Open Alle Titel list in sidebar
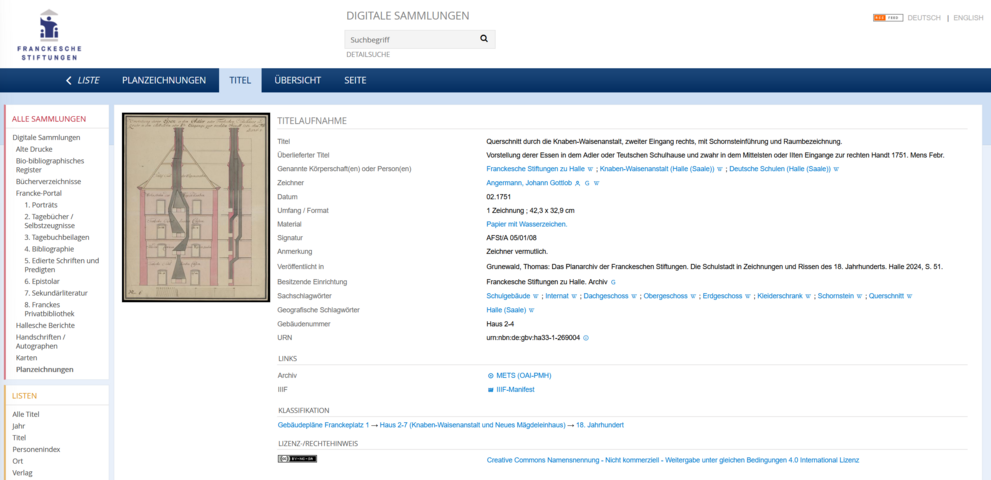This screenshot has width=991, height=480. click(26, 414)
